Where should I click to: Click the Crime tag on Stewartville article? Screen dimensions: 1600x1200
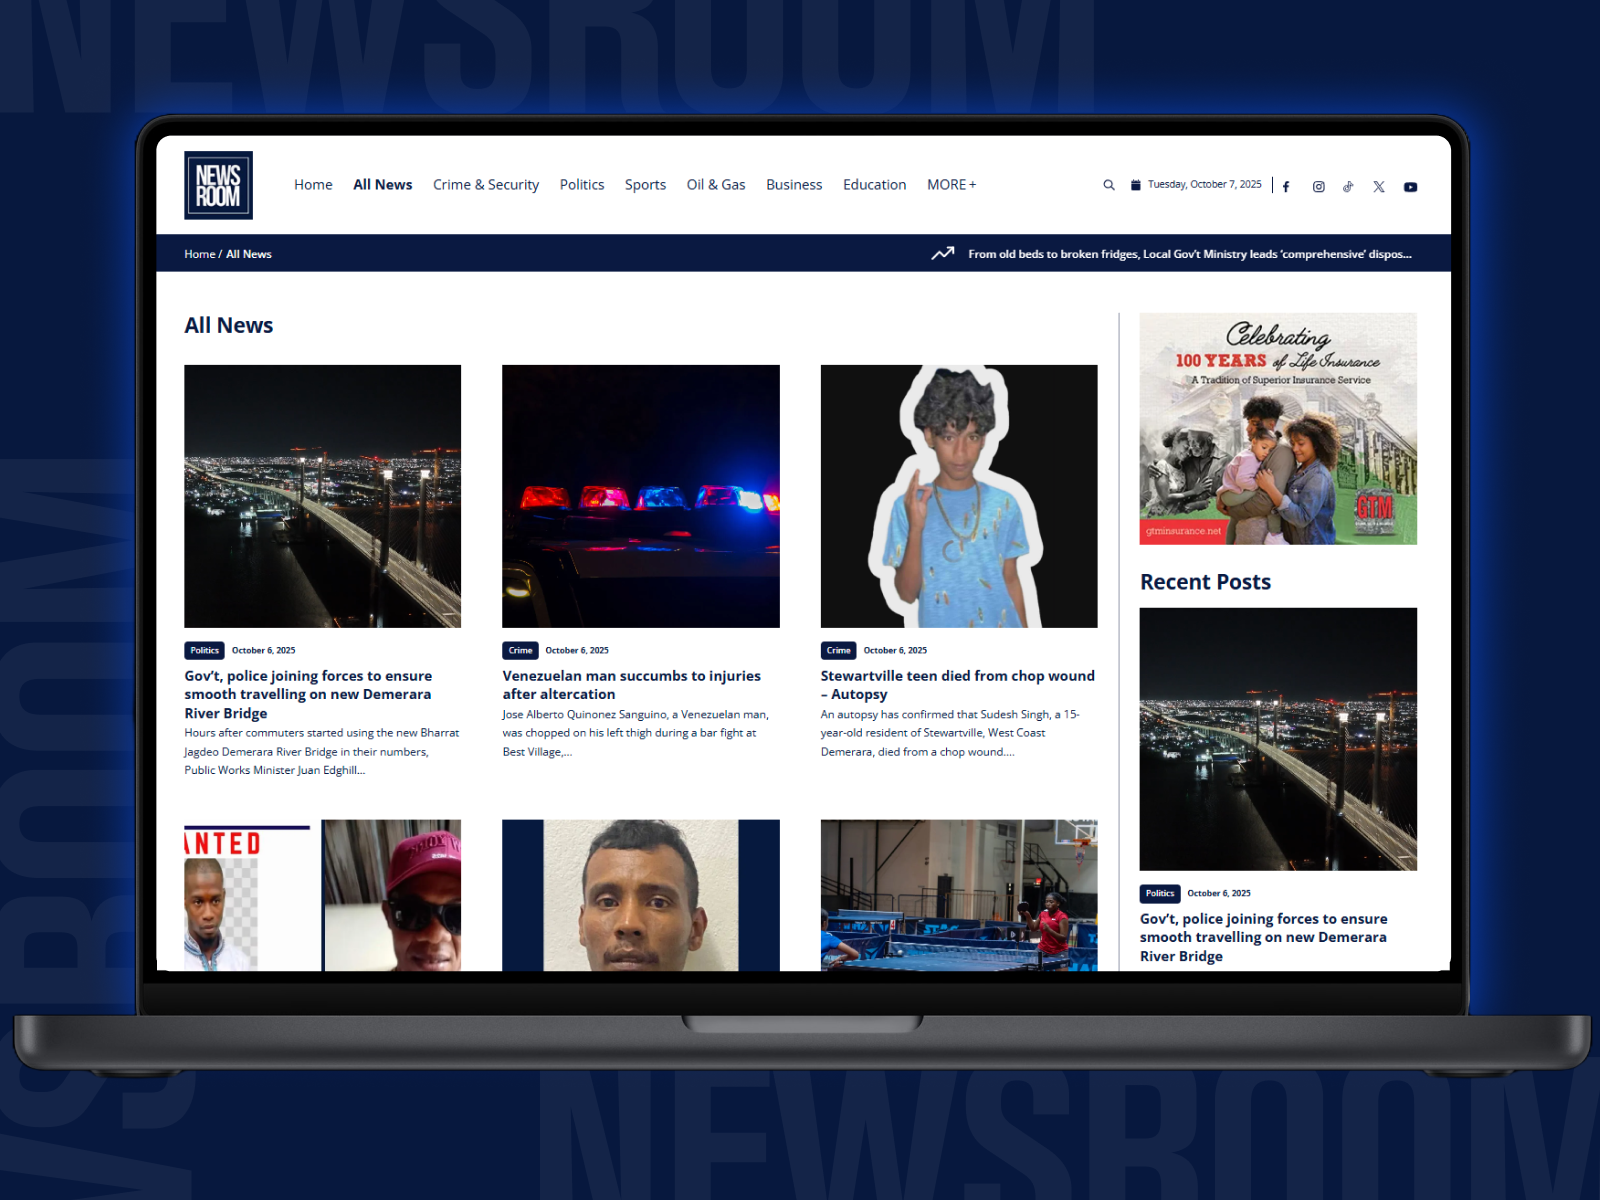838,650
